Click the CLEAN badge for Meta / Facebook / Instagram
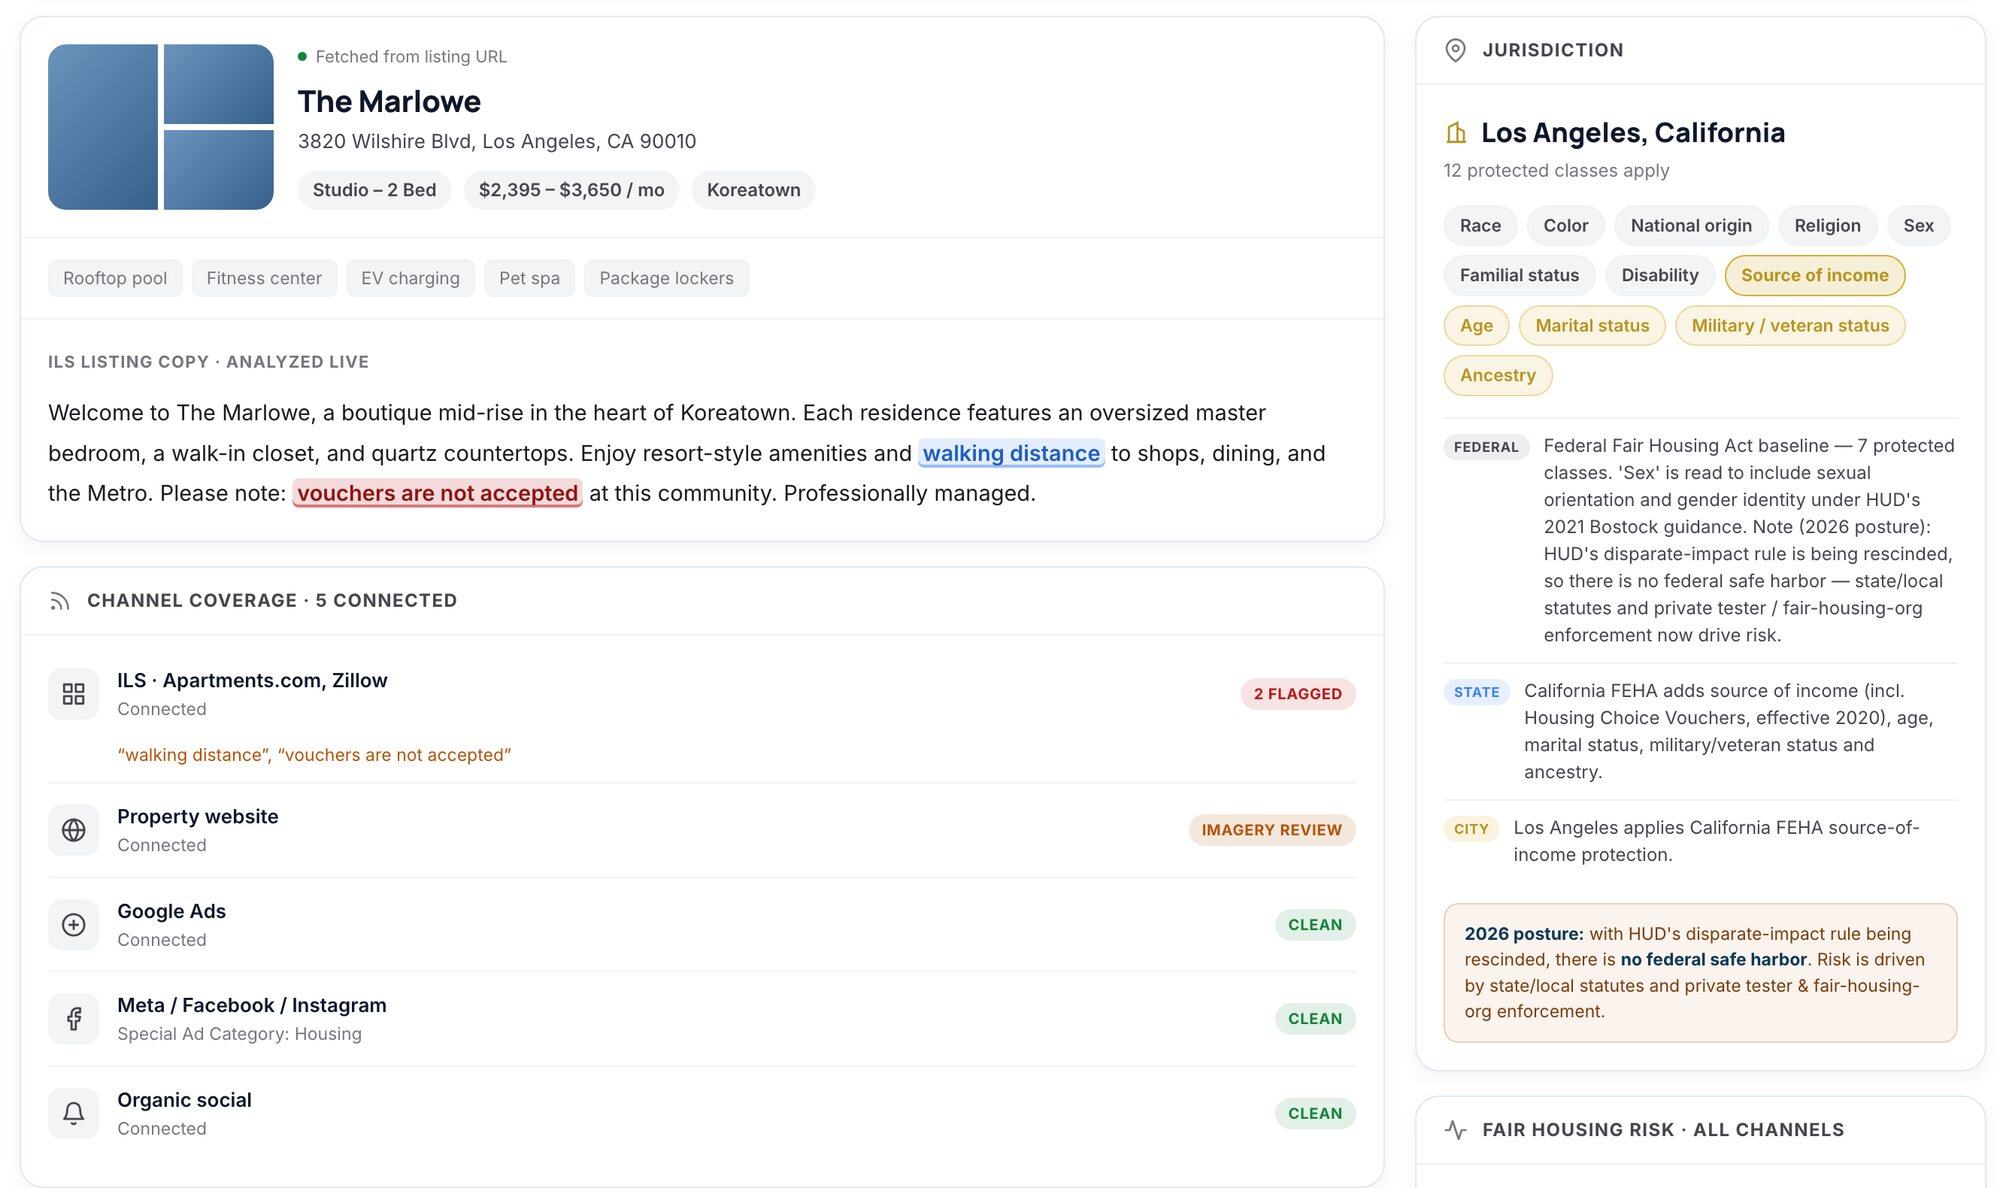The image size is (2000, 1188). tap(1315, 1019)
